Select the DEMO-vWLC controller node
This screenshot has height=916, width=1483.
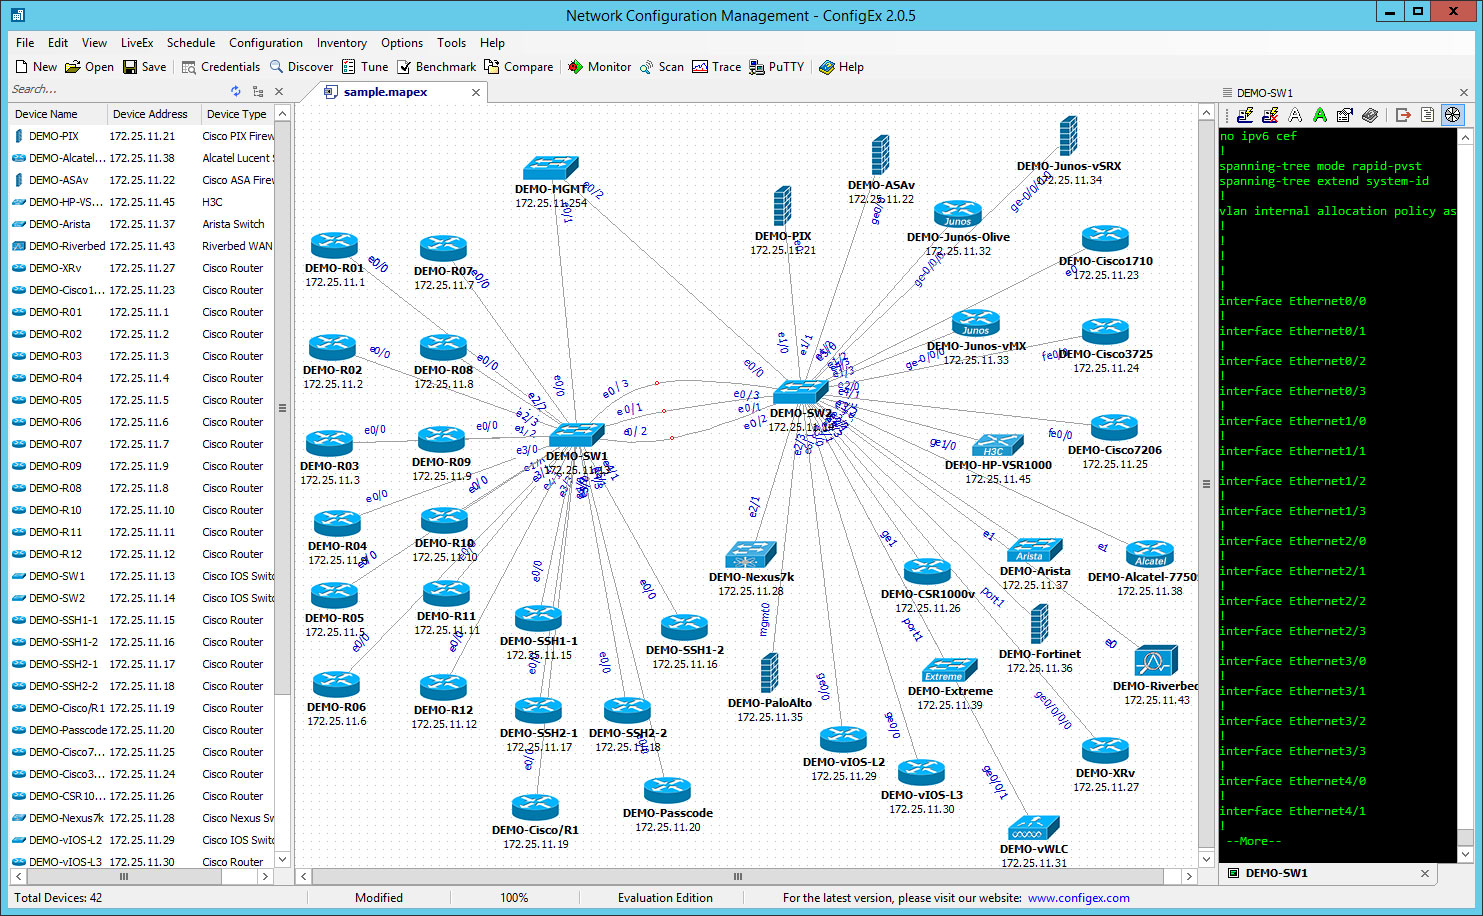pyautogui.click(x=1033, y=828)
